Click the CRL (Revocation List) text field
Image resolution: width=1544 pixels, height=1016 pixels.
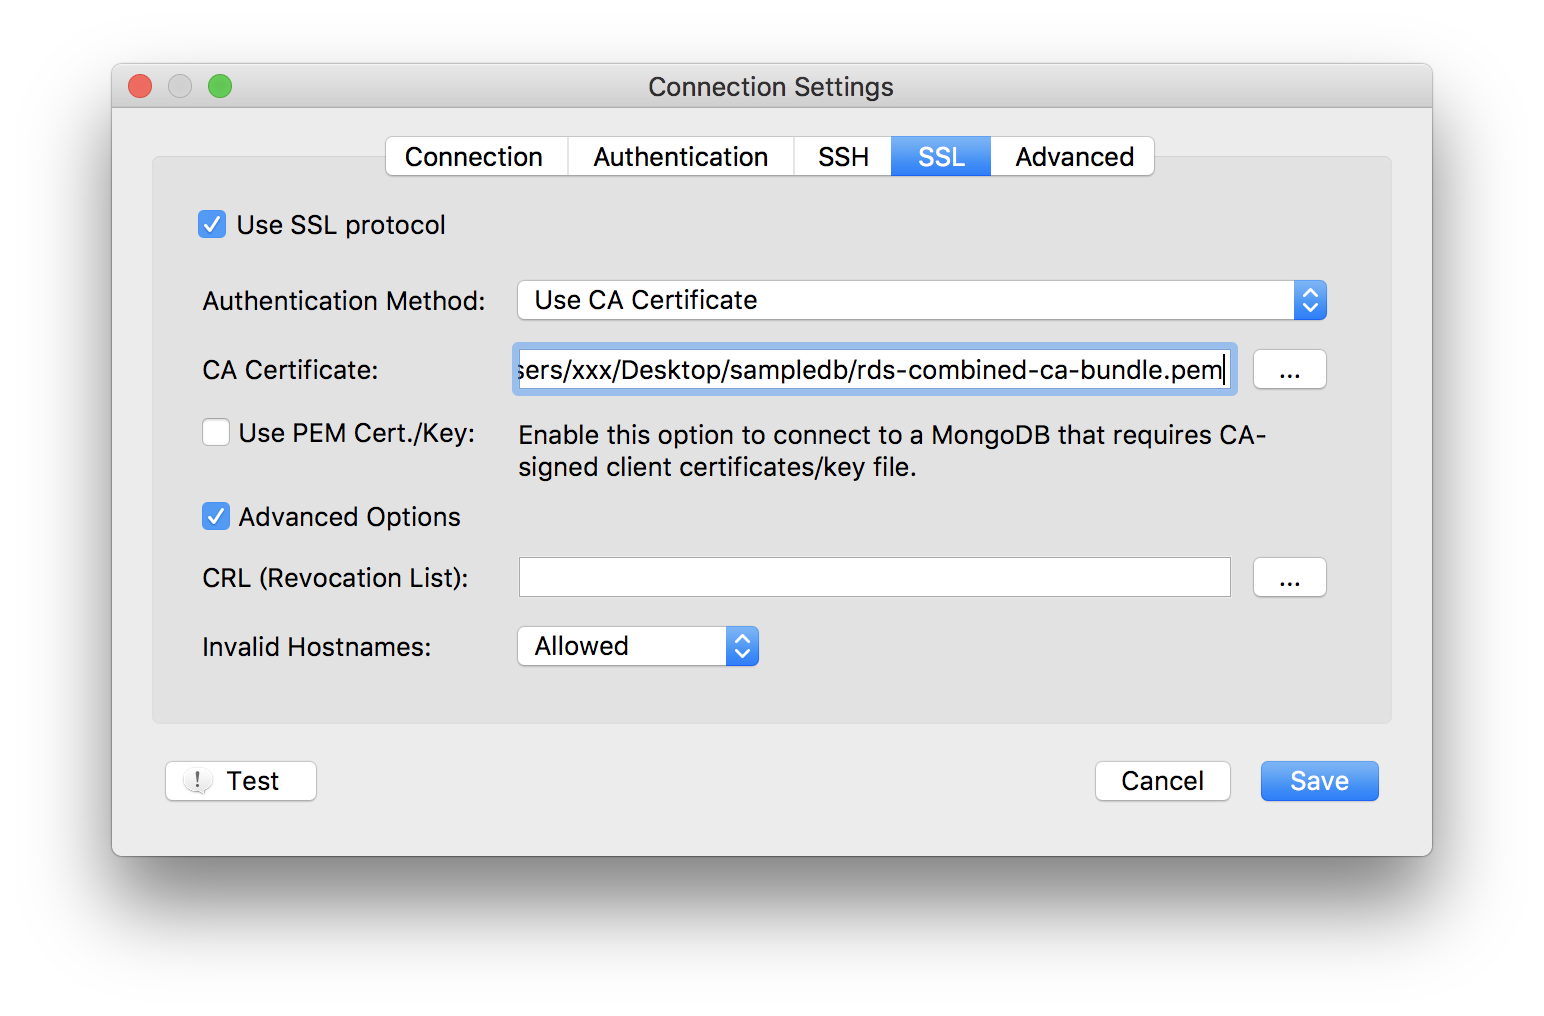pyautogui.click(x=874, y=578)
